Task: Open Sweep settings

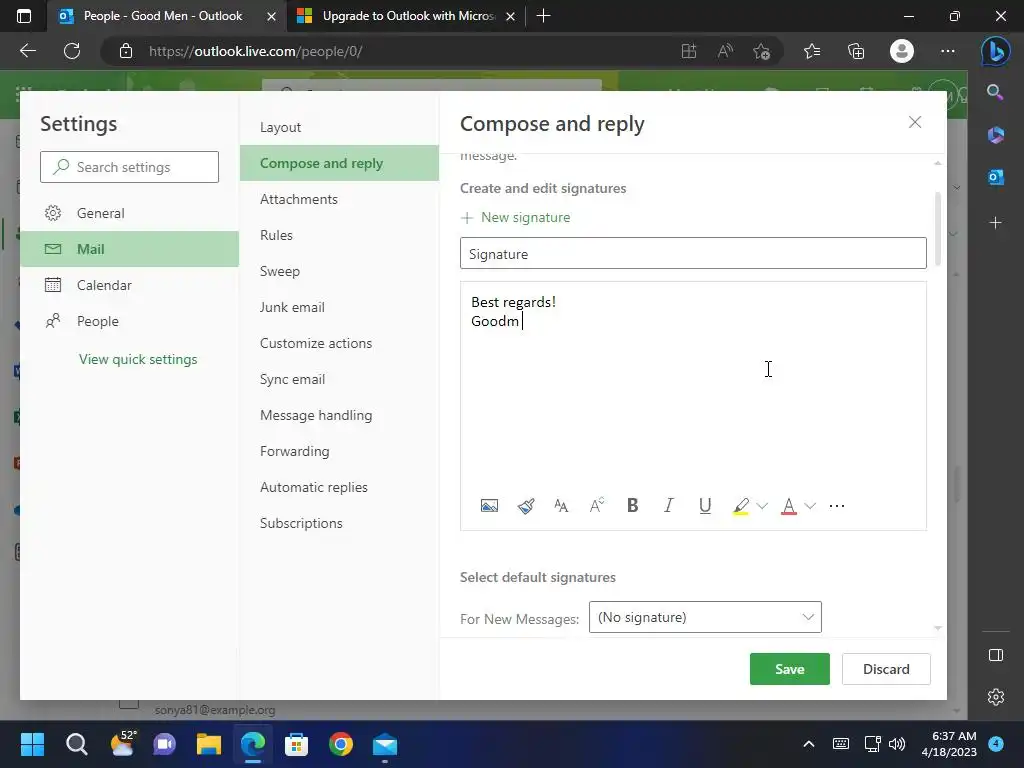Action: pos(339,271)
